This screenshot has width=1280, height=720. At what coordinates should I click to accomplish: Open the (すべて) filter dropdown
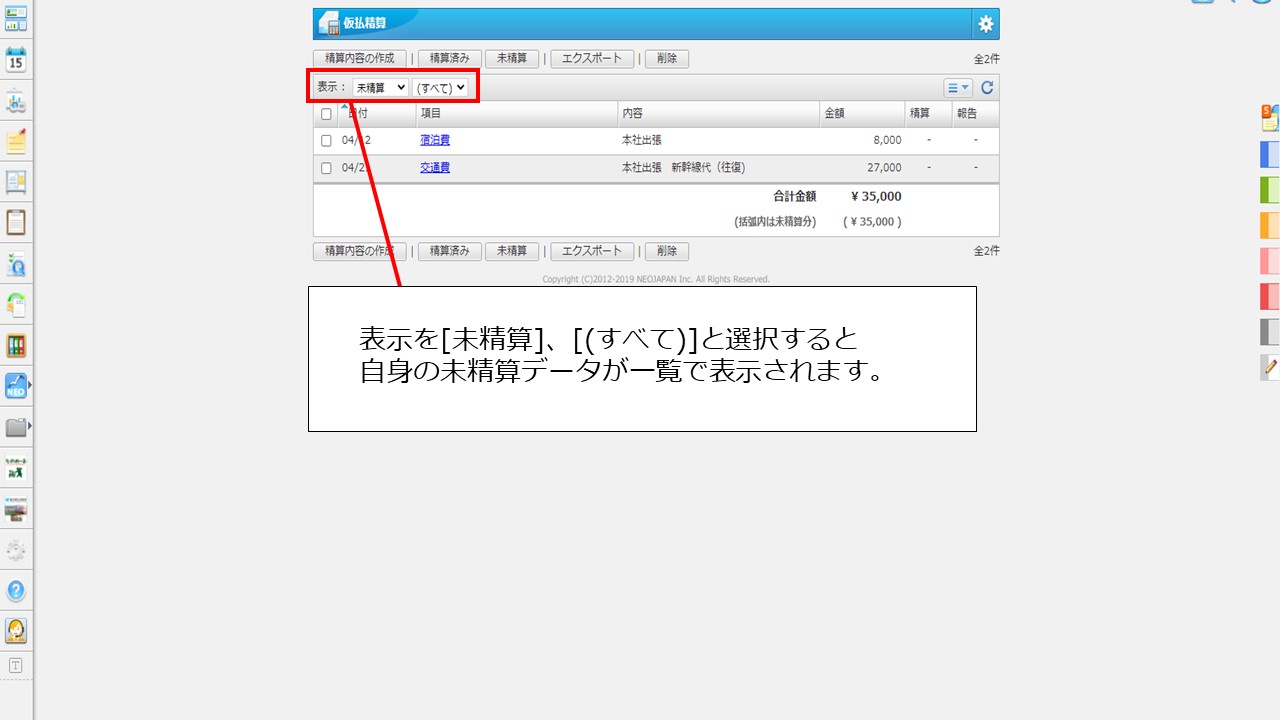coord(441,88)
